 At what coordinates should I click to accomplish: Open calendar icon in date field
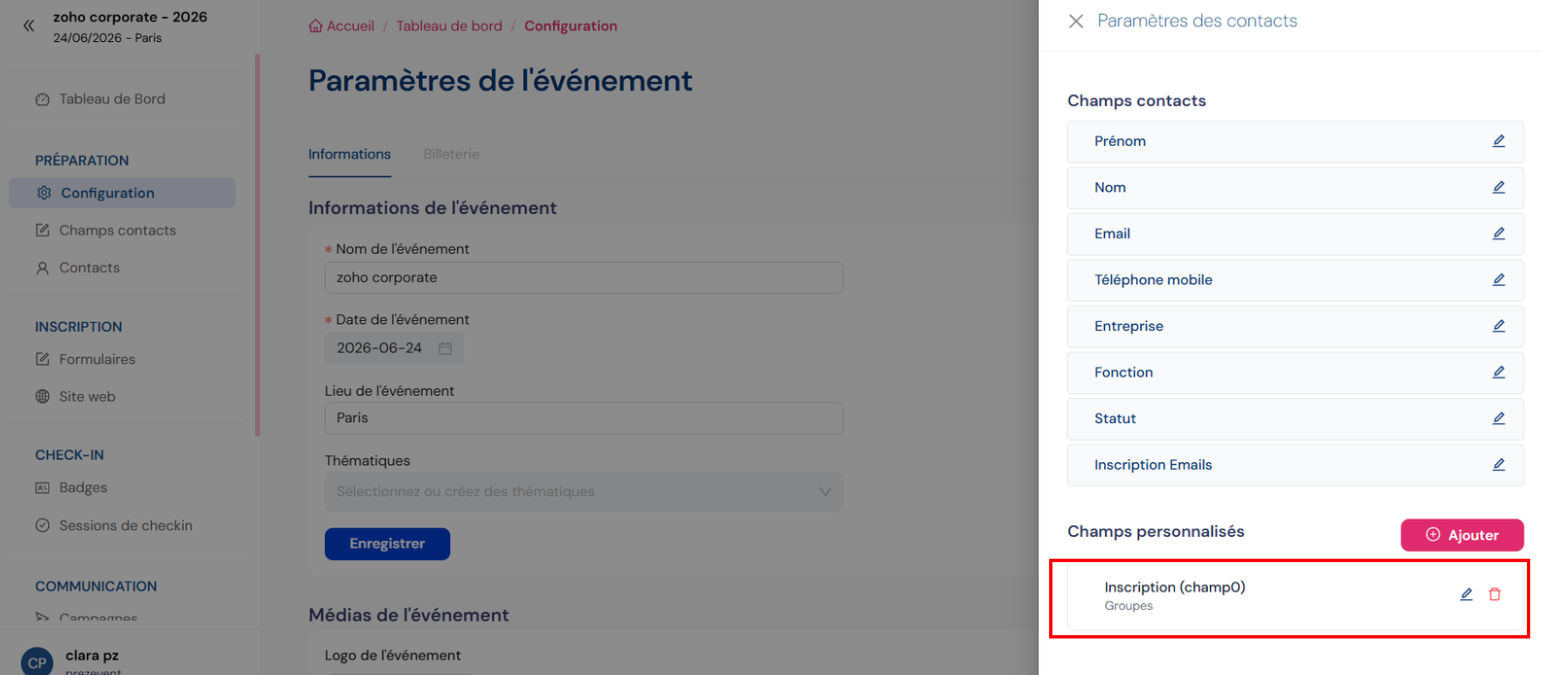pos(445,348)
